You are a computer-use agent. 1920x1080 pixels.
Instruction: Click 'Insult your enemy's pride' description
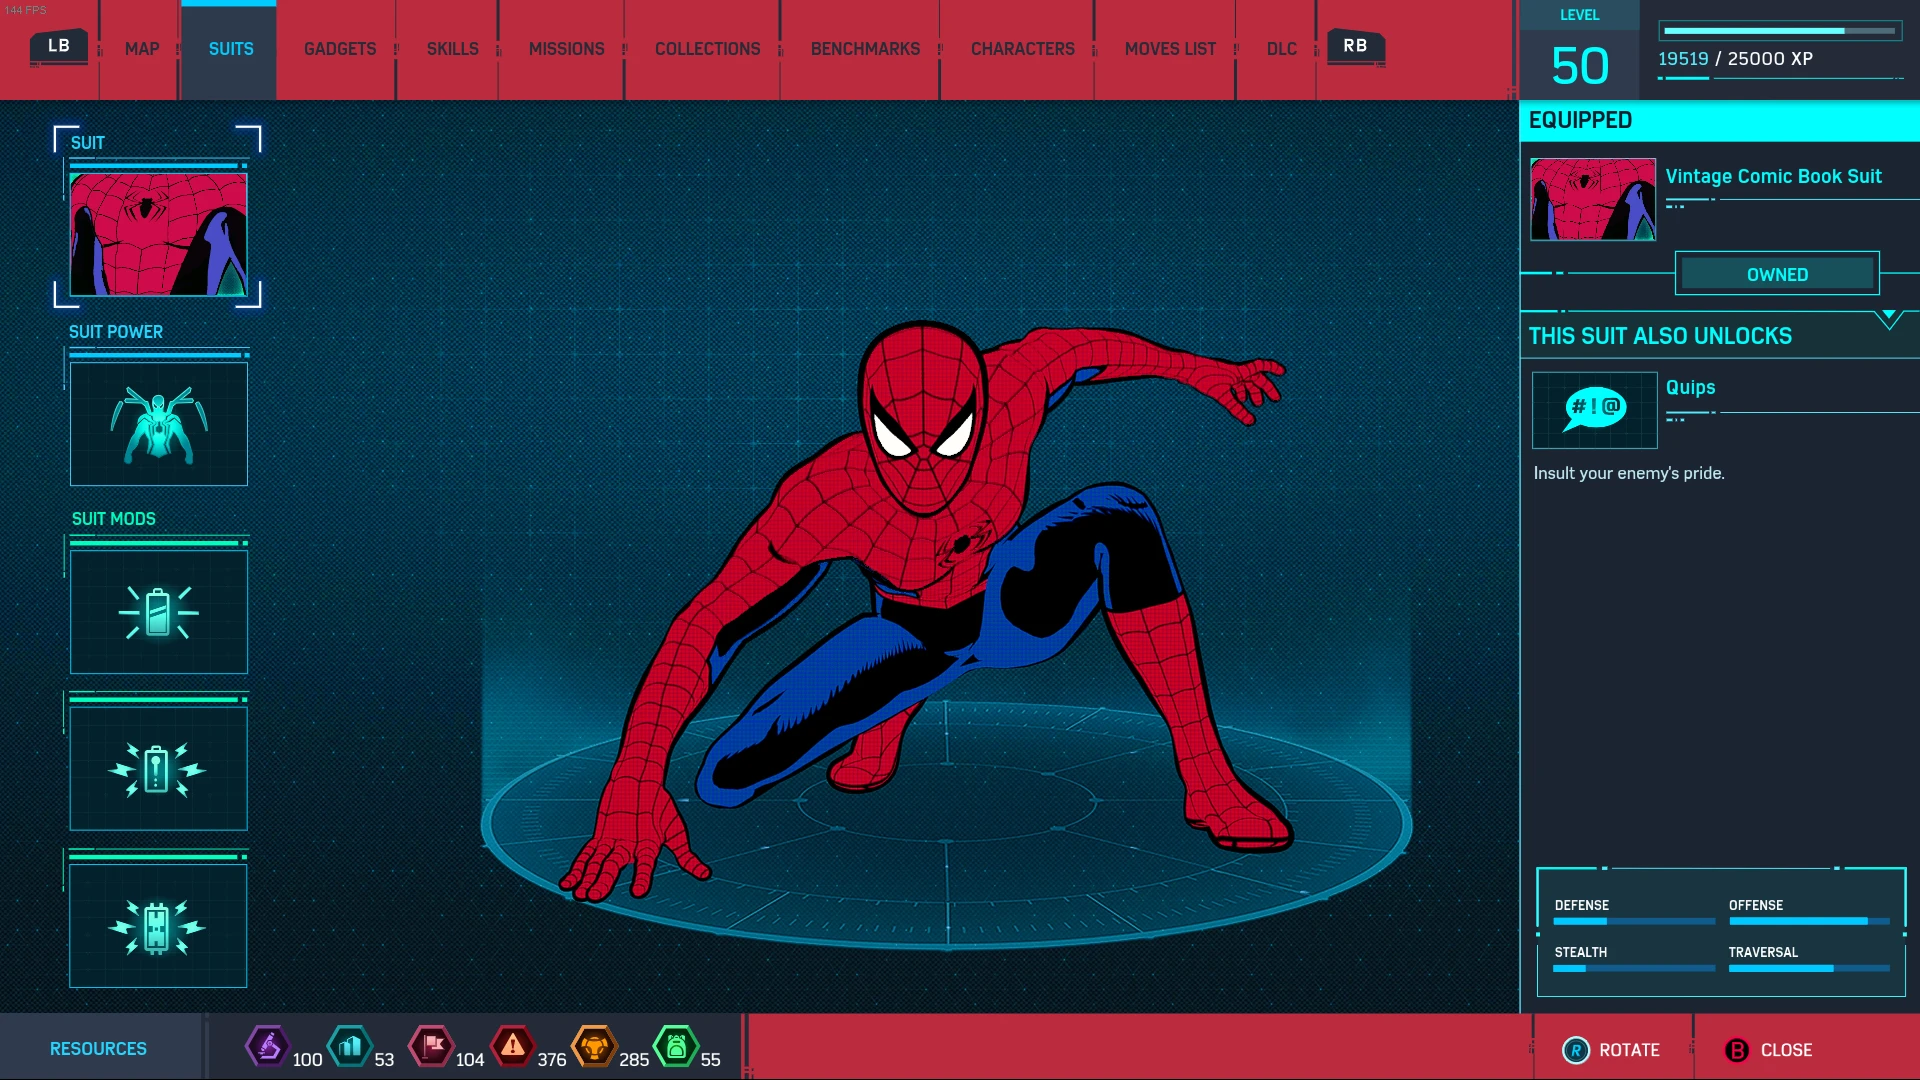coord(1629,473)
